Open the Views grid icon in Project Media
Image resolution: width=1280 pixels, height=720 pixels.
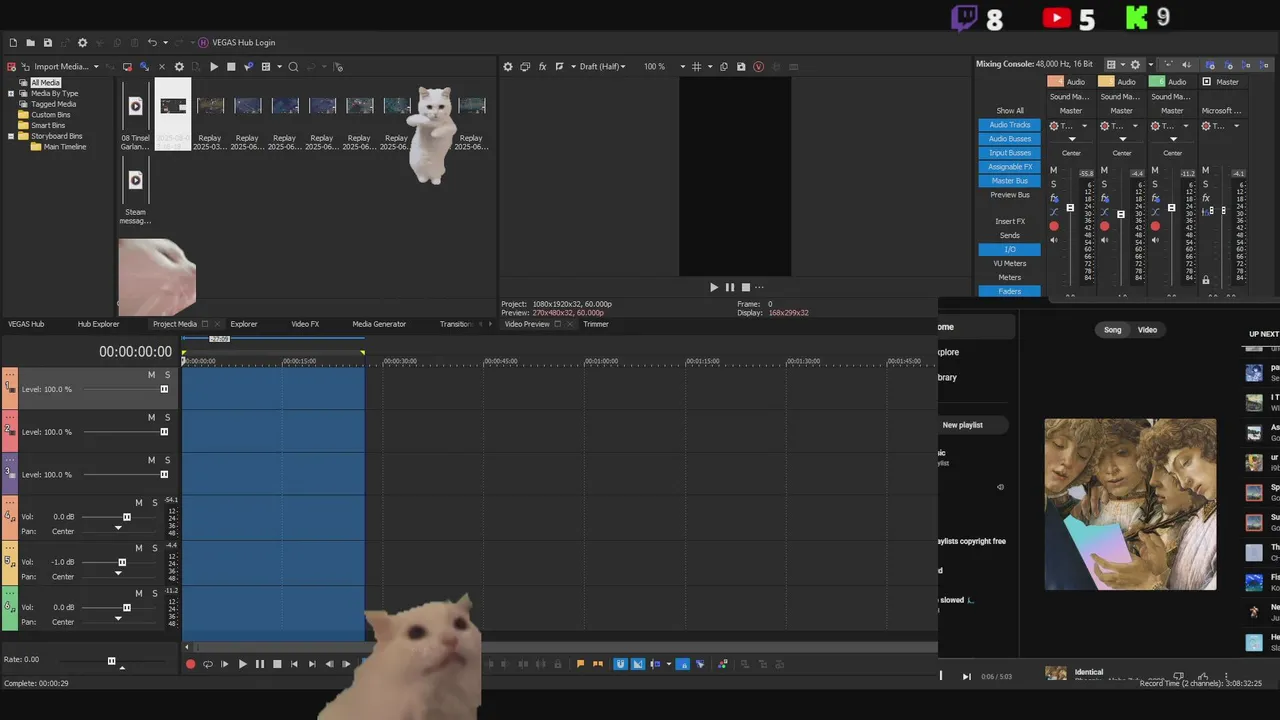coord(266,67)
